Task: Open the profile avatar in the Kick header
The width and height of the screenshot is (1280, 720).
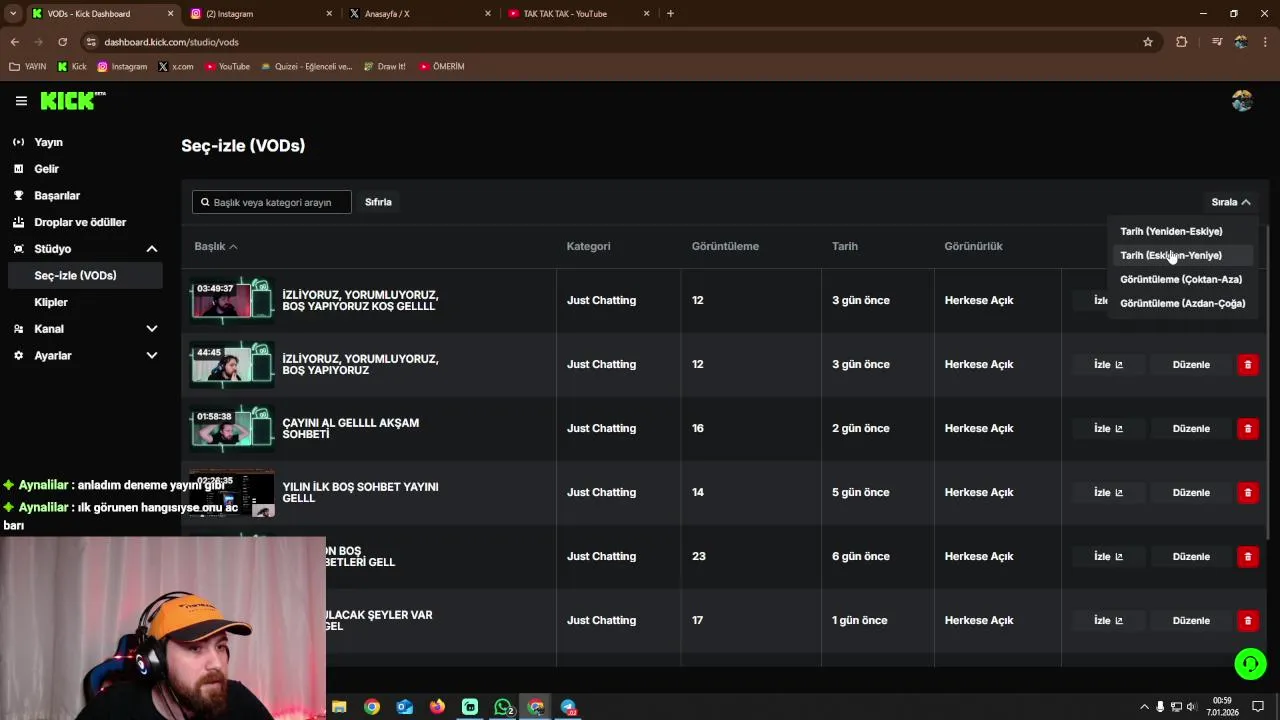Action: point(1242,101)
